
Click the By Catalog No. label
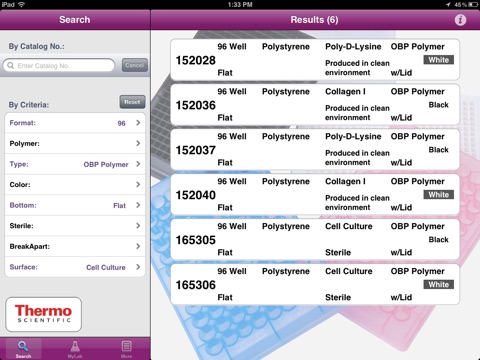37,46
